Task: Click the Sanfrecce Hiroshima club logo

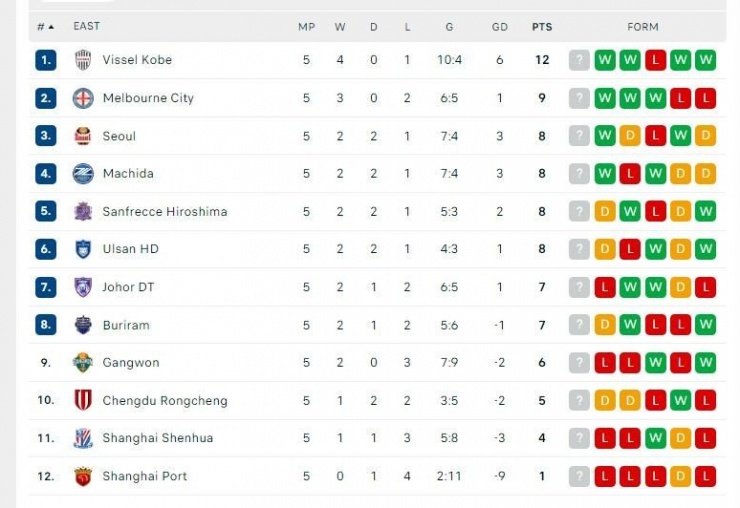Action: click(83, 212)
